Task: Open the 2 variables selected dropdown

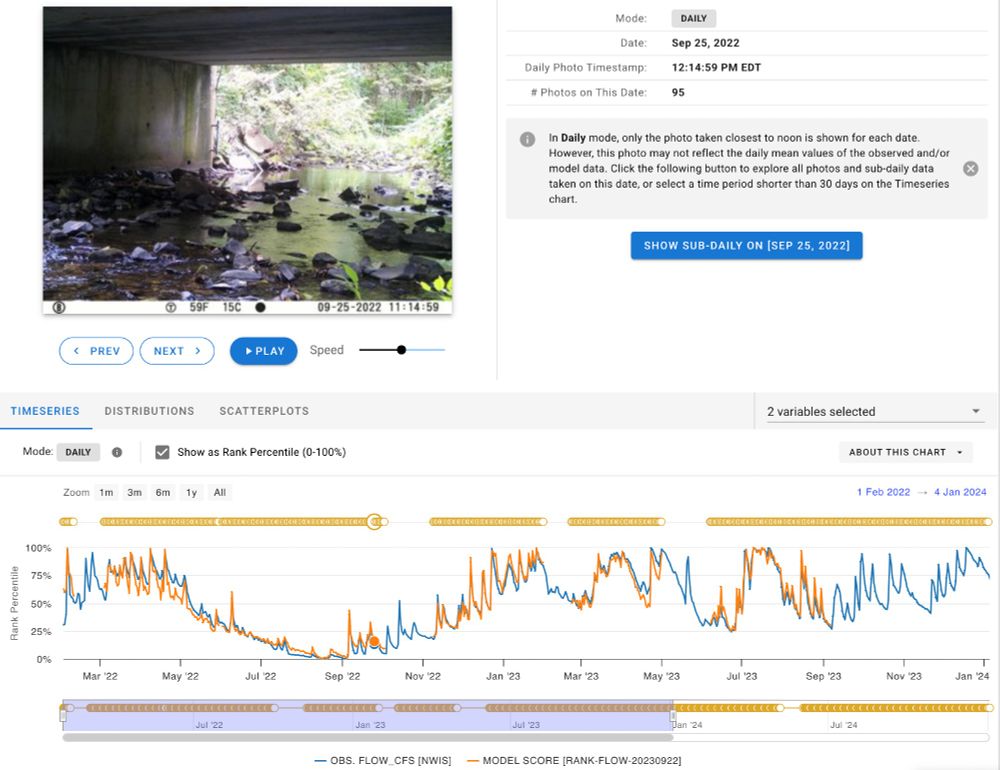Action: pos(875,411)
